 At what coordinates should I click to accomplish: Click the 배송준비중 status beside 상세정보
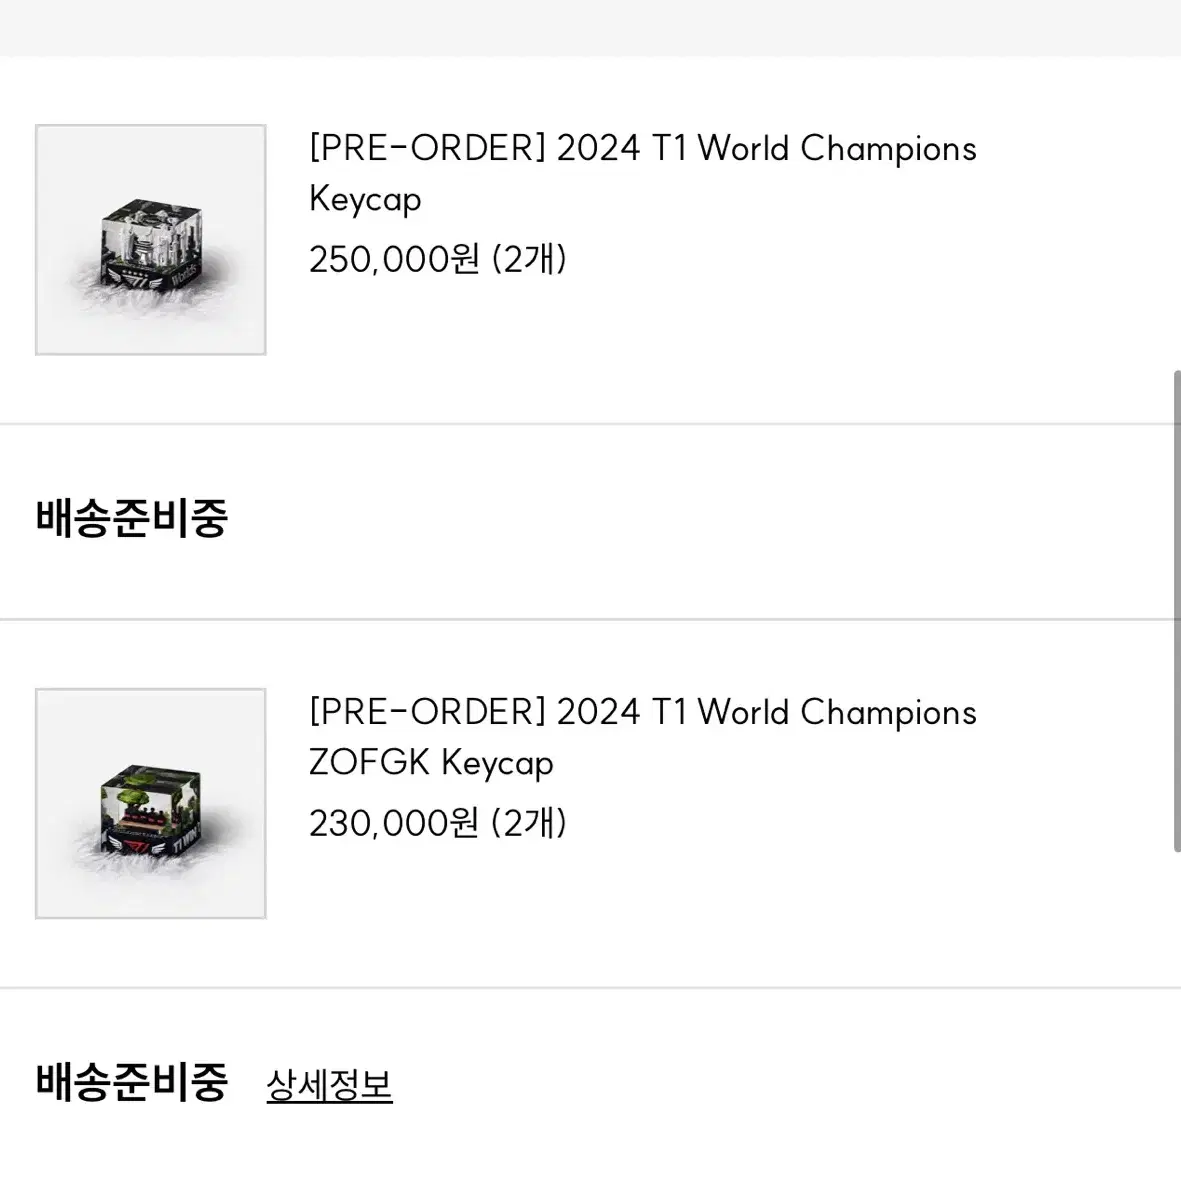pyautogui.click(x=132, y=1082)
